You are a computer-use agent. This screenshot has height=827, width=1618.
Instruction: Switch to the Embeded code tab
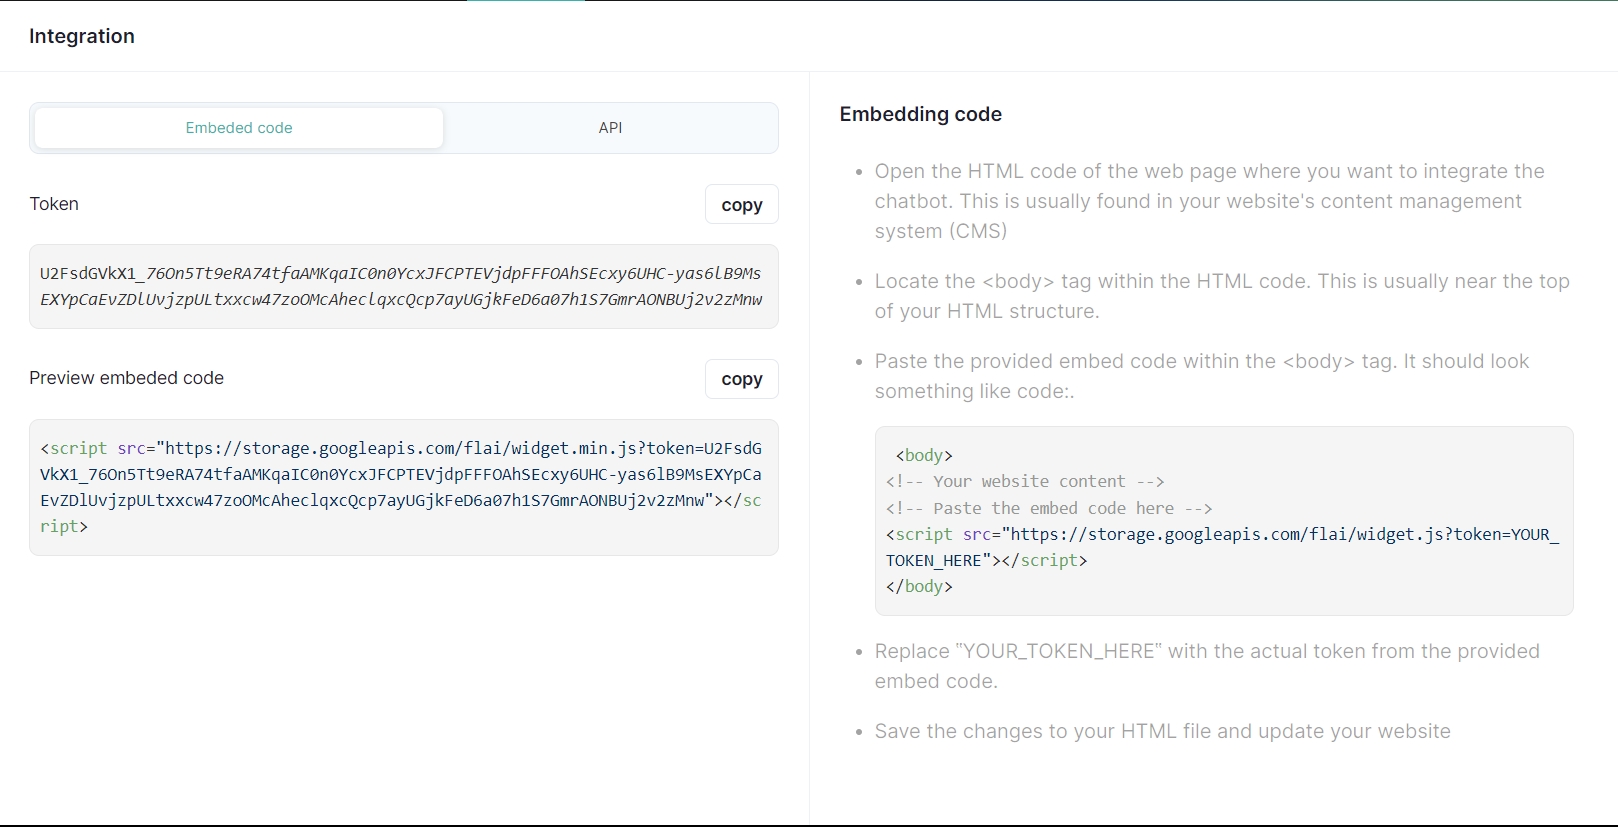click(239, 128)
